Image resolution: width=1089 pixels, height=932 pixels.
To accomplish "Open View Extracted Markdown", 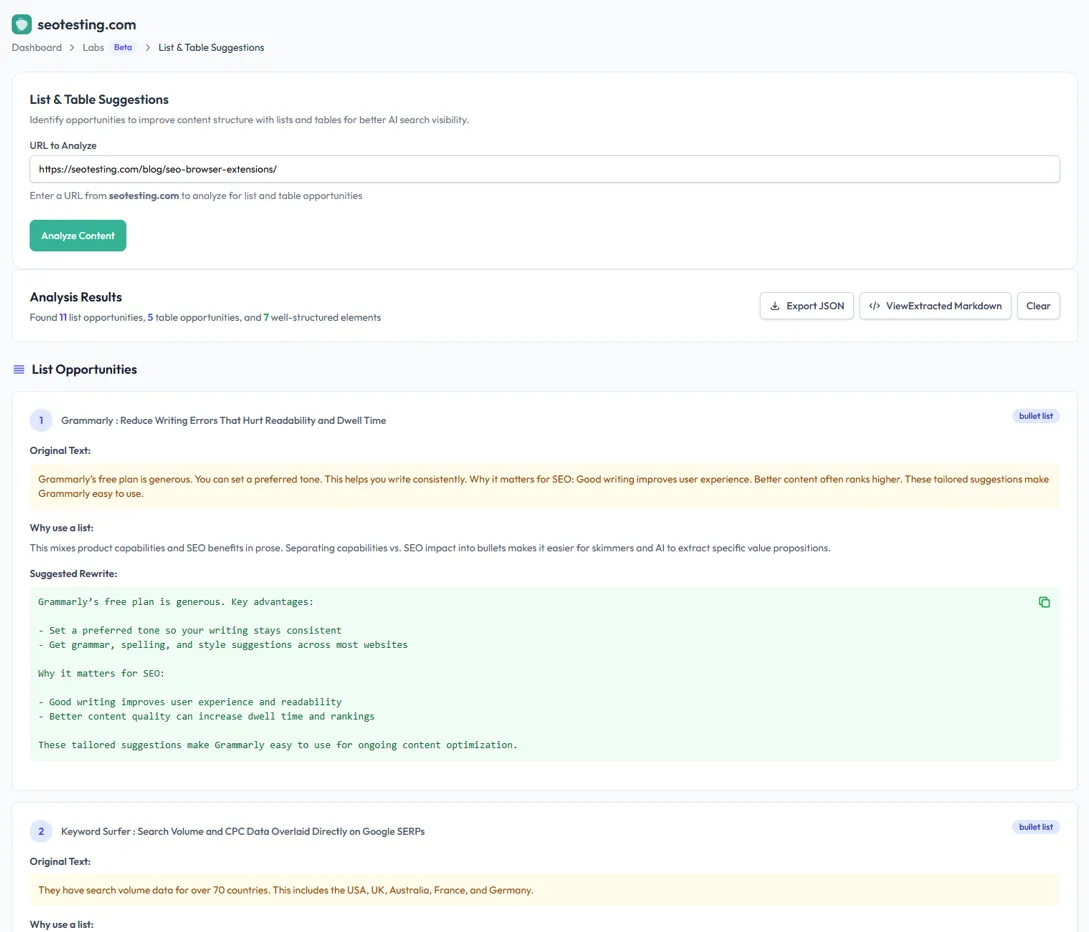I will tap(935, 306).
